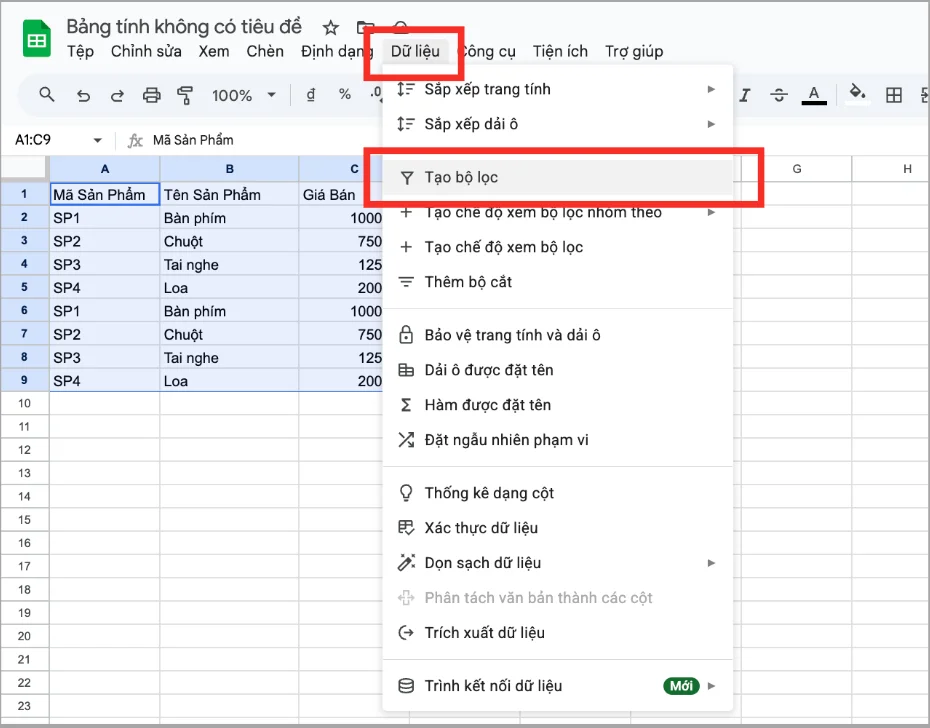The height and width of the screenshot is (728, 930).
Task: Choose Tạo bộ lọc
Action: (x=558, y=177)
